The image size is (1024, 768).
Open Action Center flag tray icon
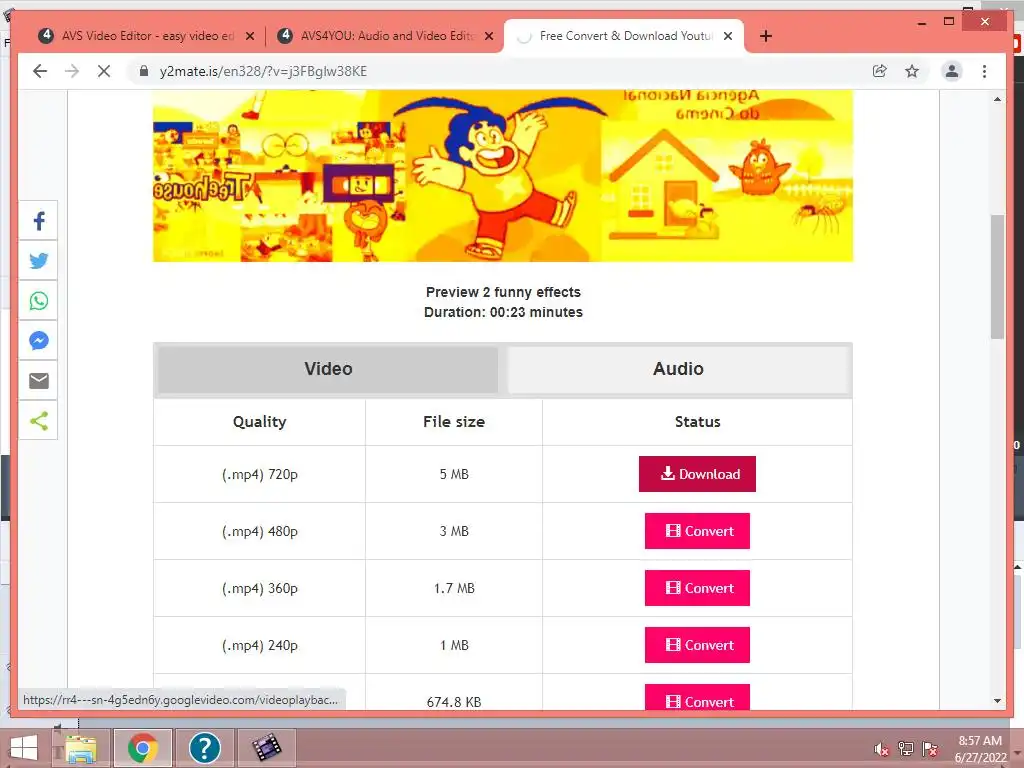point(930,749)
